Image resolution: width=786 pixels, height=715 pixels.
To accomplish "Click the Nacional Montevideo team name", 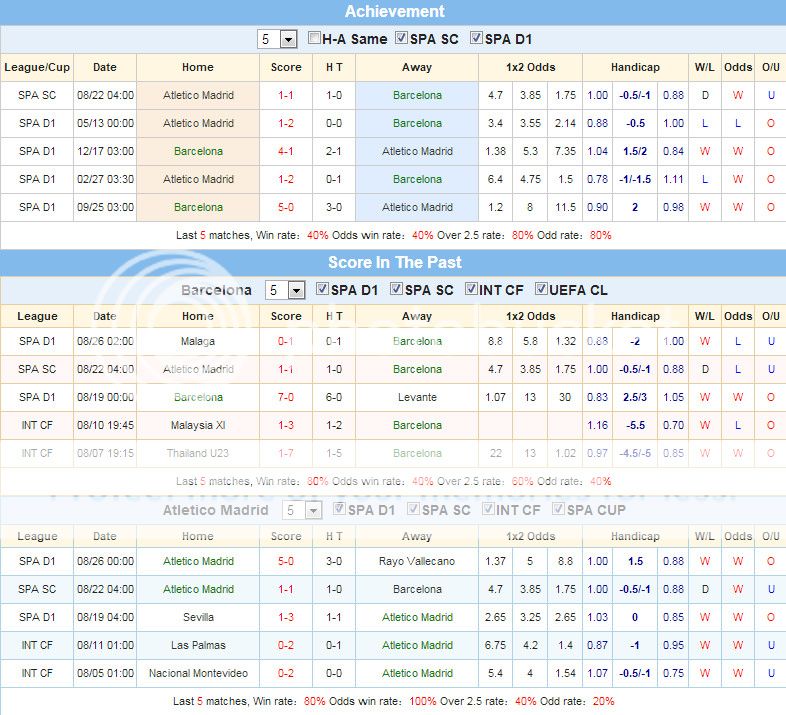I will pyautogui.click(x=198, y=673).
